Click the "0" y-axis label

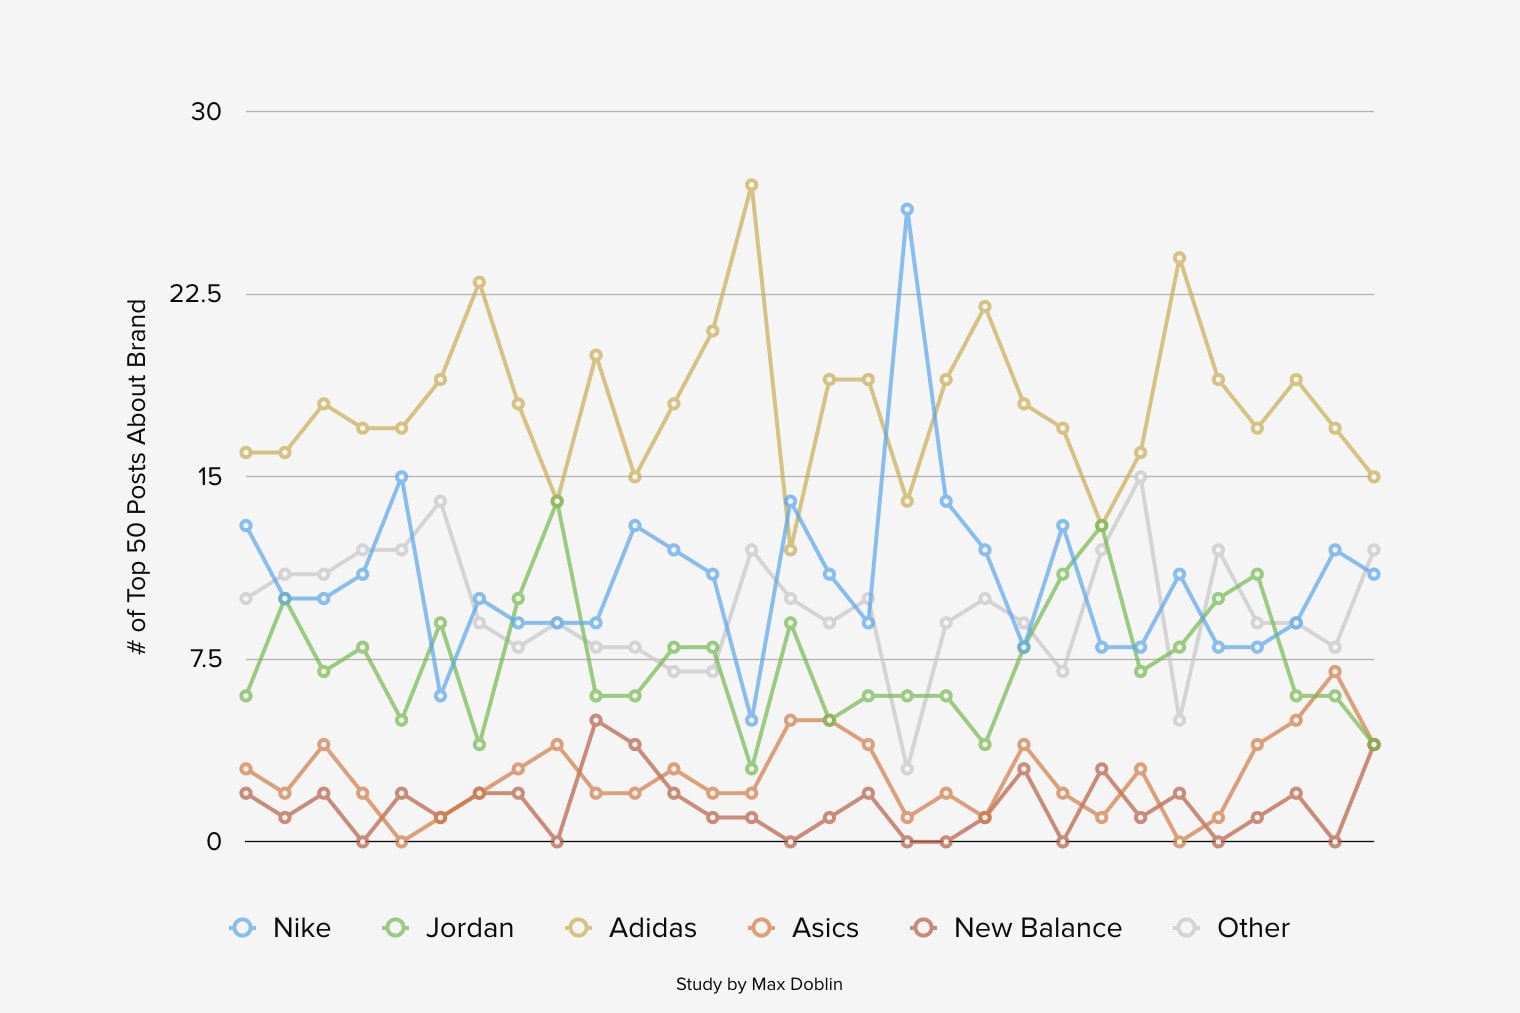(214, 842)
